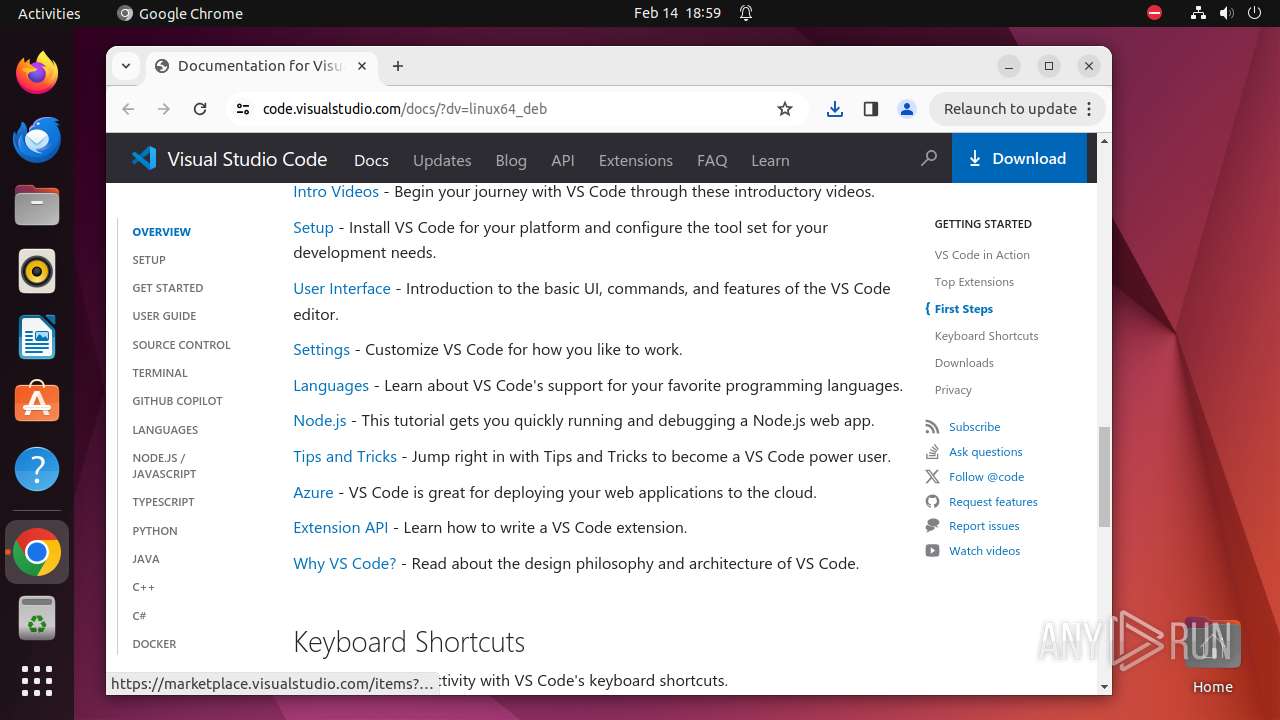Viewport: 1280px width, 720px height.
Task: Open the network system tray icon
Action: tap(1198, 13)
